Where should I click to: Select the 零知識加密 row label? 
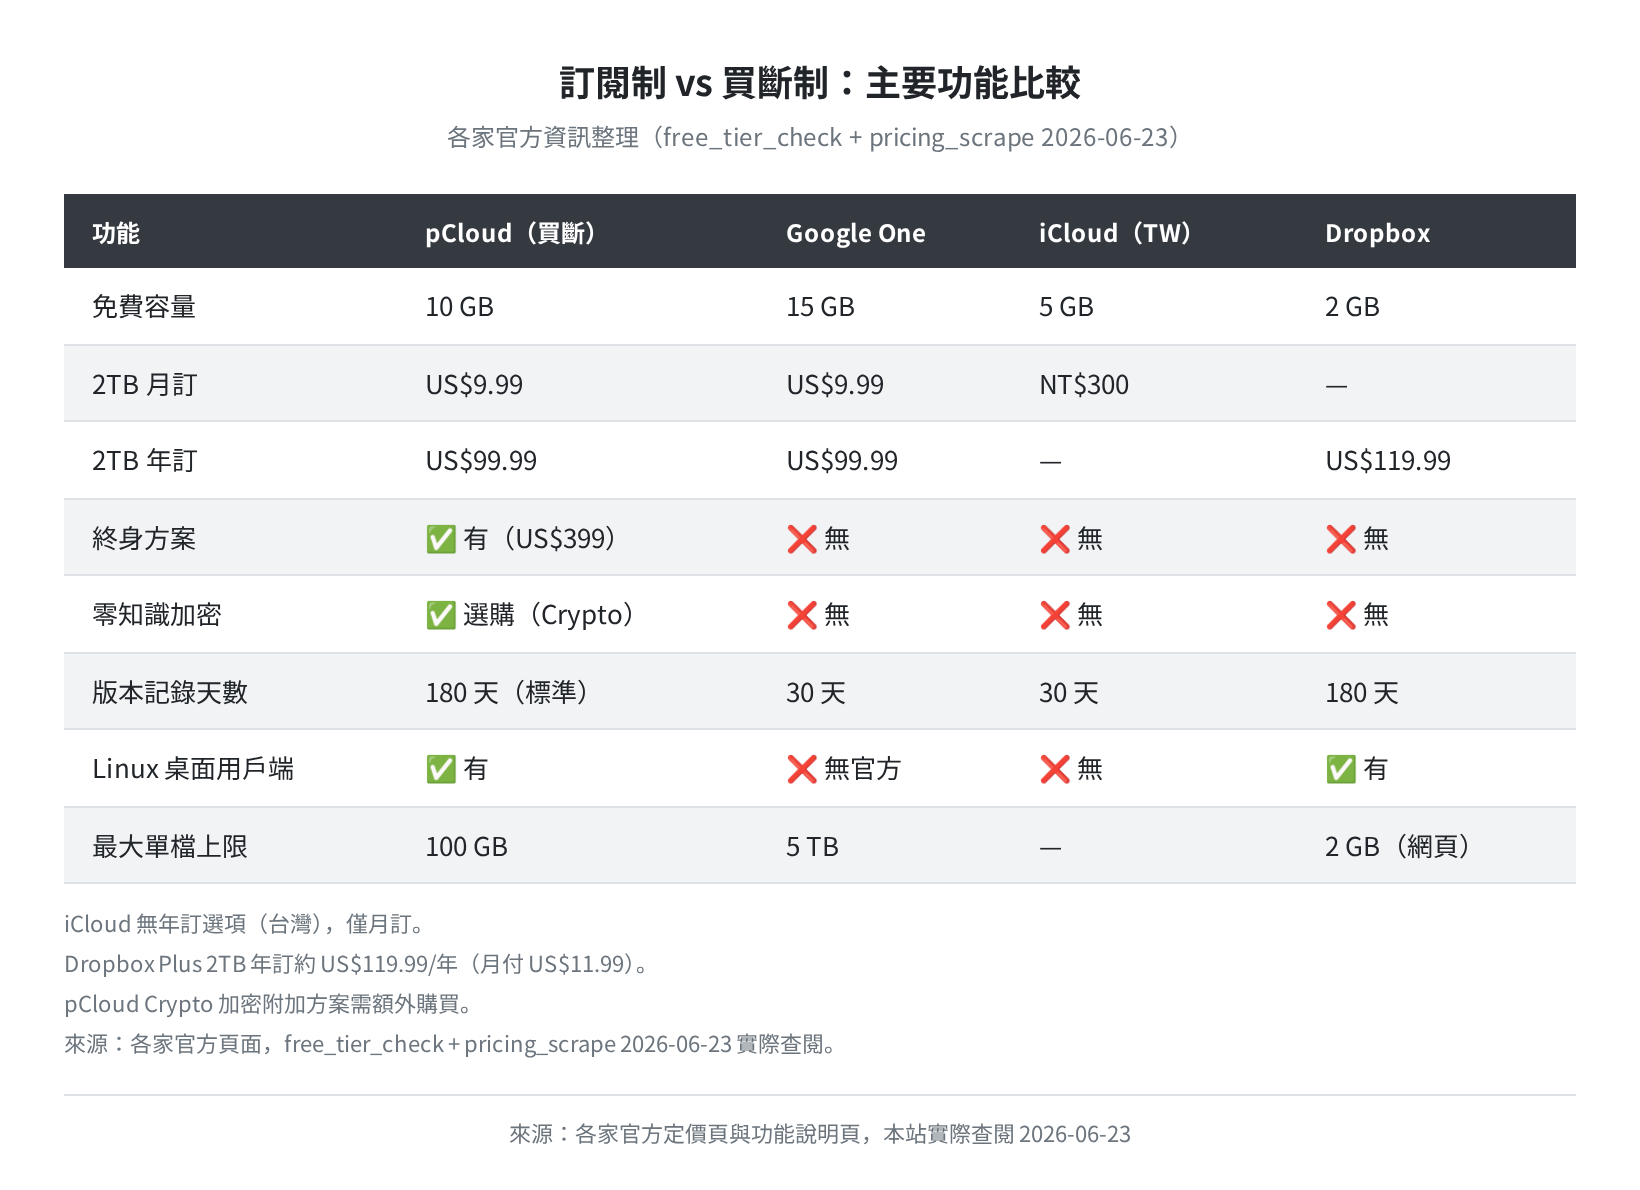(x=157, y=615)
